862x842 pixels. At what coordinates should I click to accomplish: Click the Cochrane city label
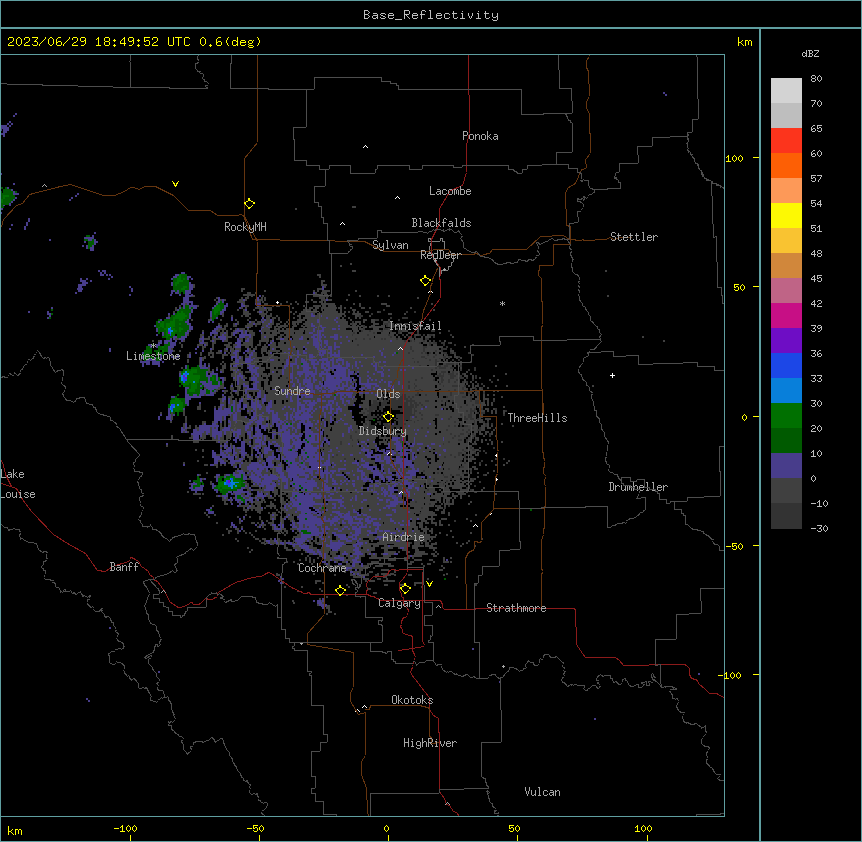[x=322, y=568]
